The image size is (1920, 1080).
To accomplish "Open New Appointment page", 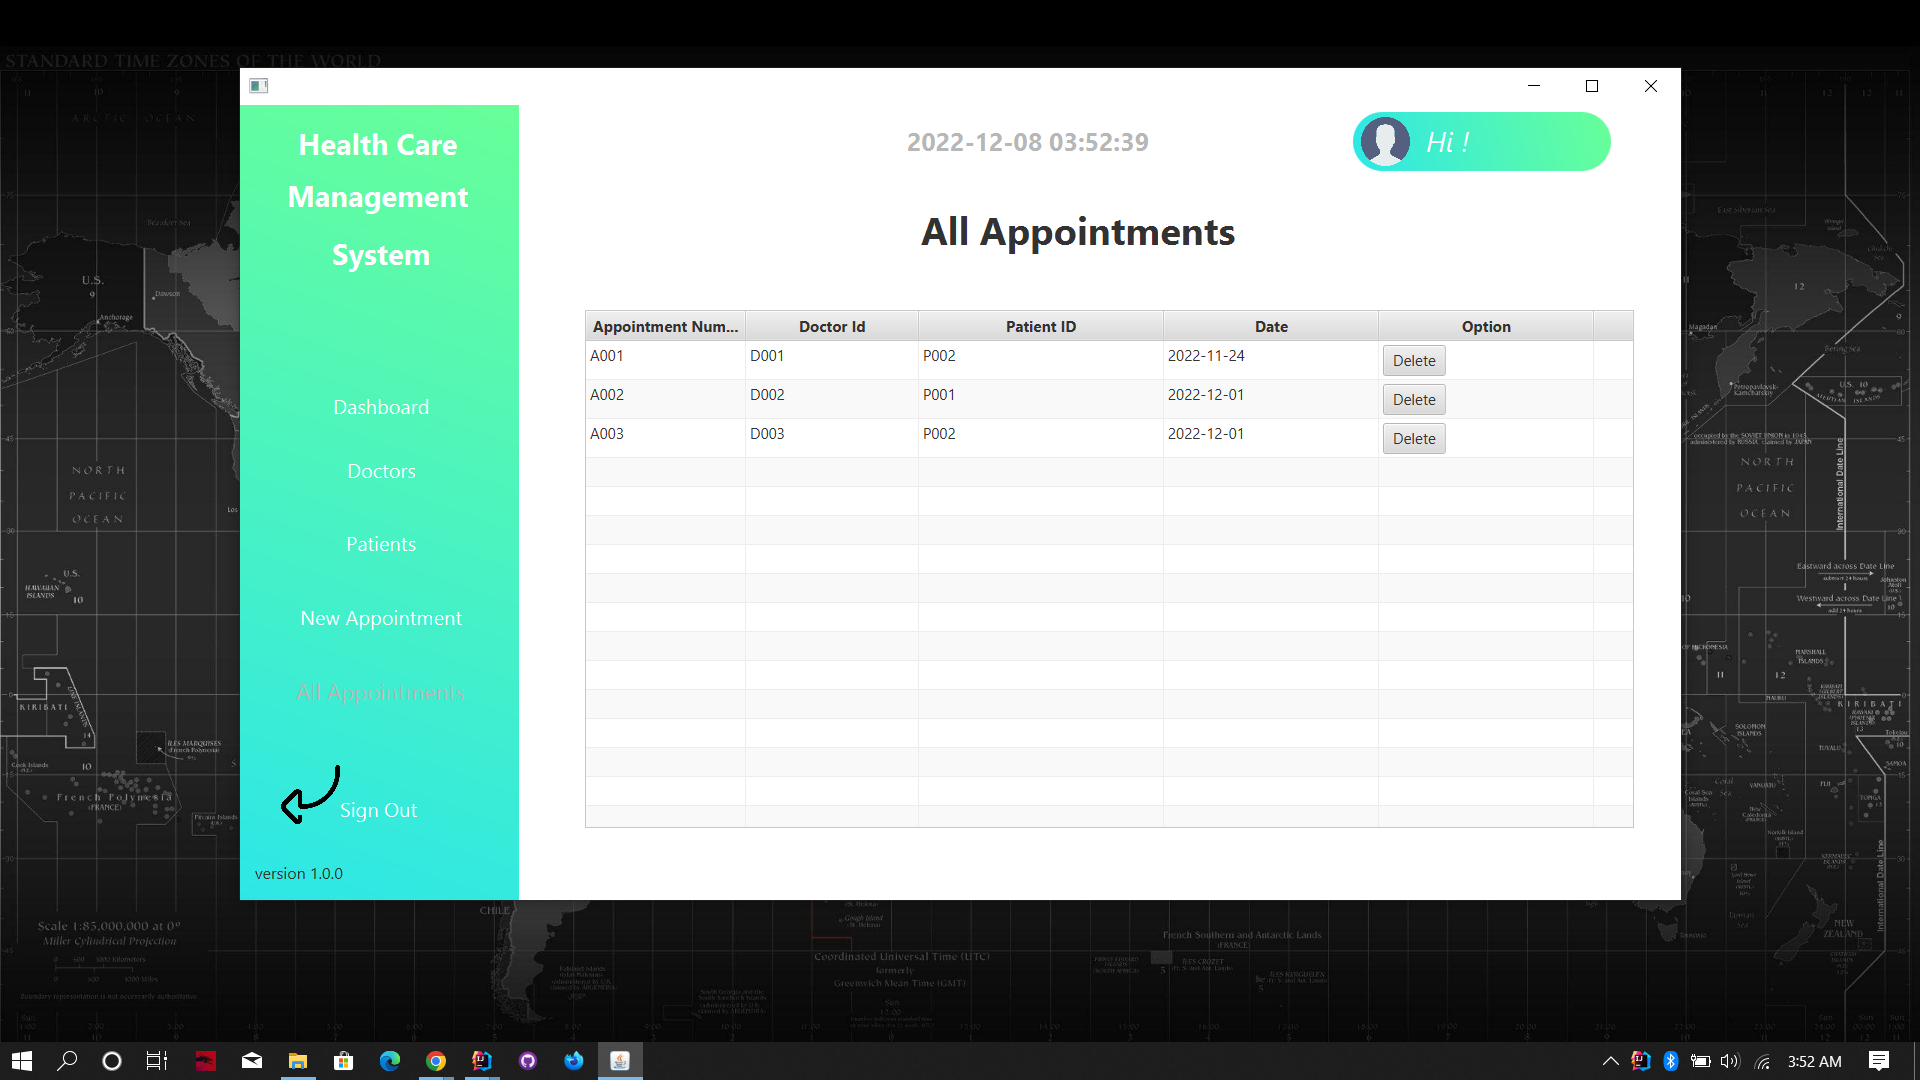I will click(x=381, y=618).
